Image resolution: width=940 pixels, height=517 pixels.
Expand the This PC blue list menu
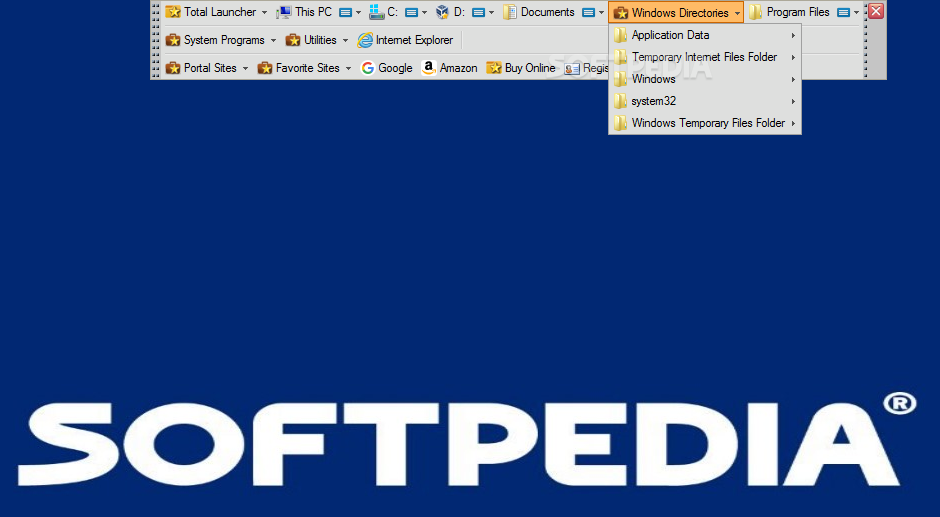(350, 12)
